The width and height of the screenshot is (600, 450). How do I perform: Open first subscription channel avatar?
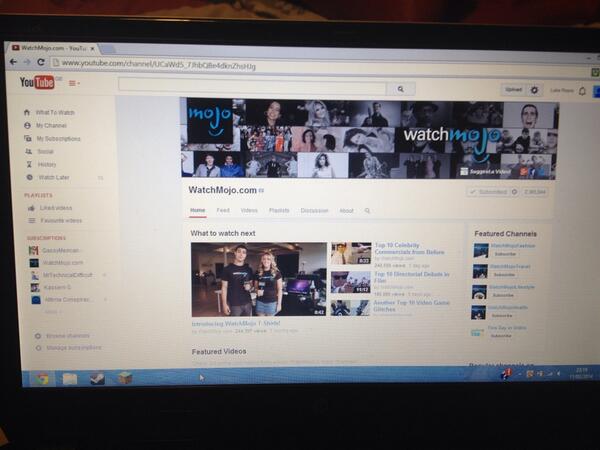[x=34, y=250]
